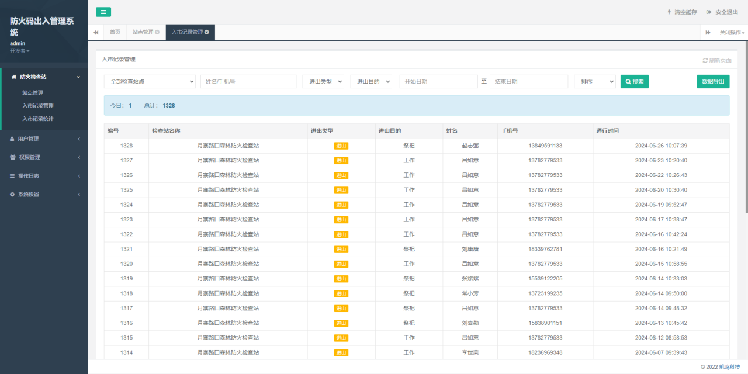748x374 pixels.
Task: Click the orange type badge in row 1328
Action: click(x=341, y=146)
